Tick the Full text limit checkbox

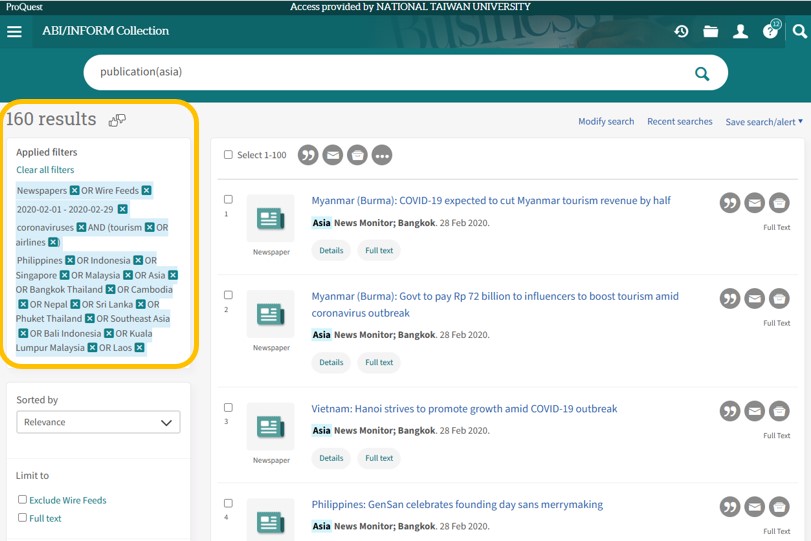click(x=22, y=518)
